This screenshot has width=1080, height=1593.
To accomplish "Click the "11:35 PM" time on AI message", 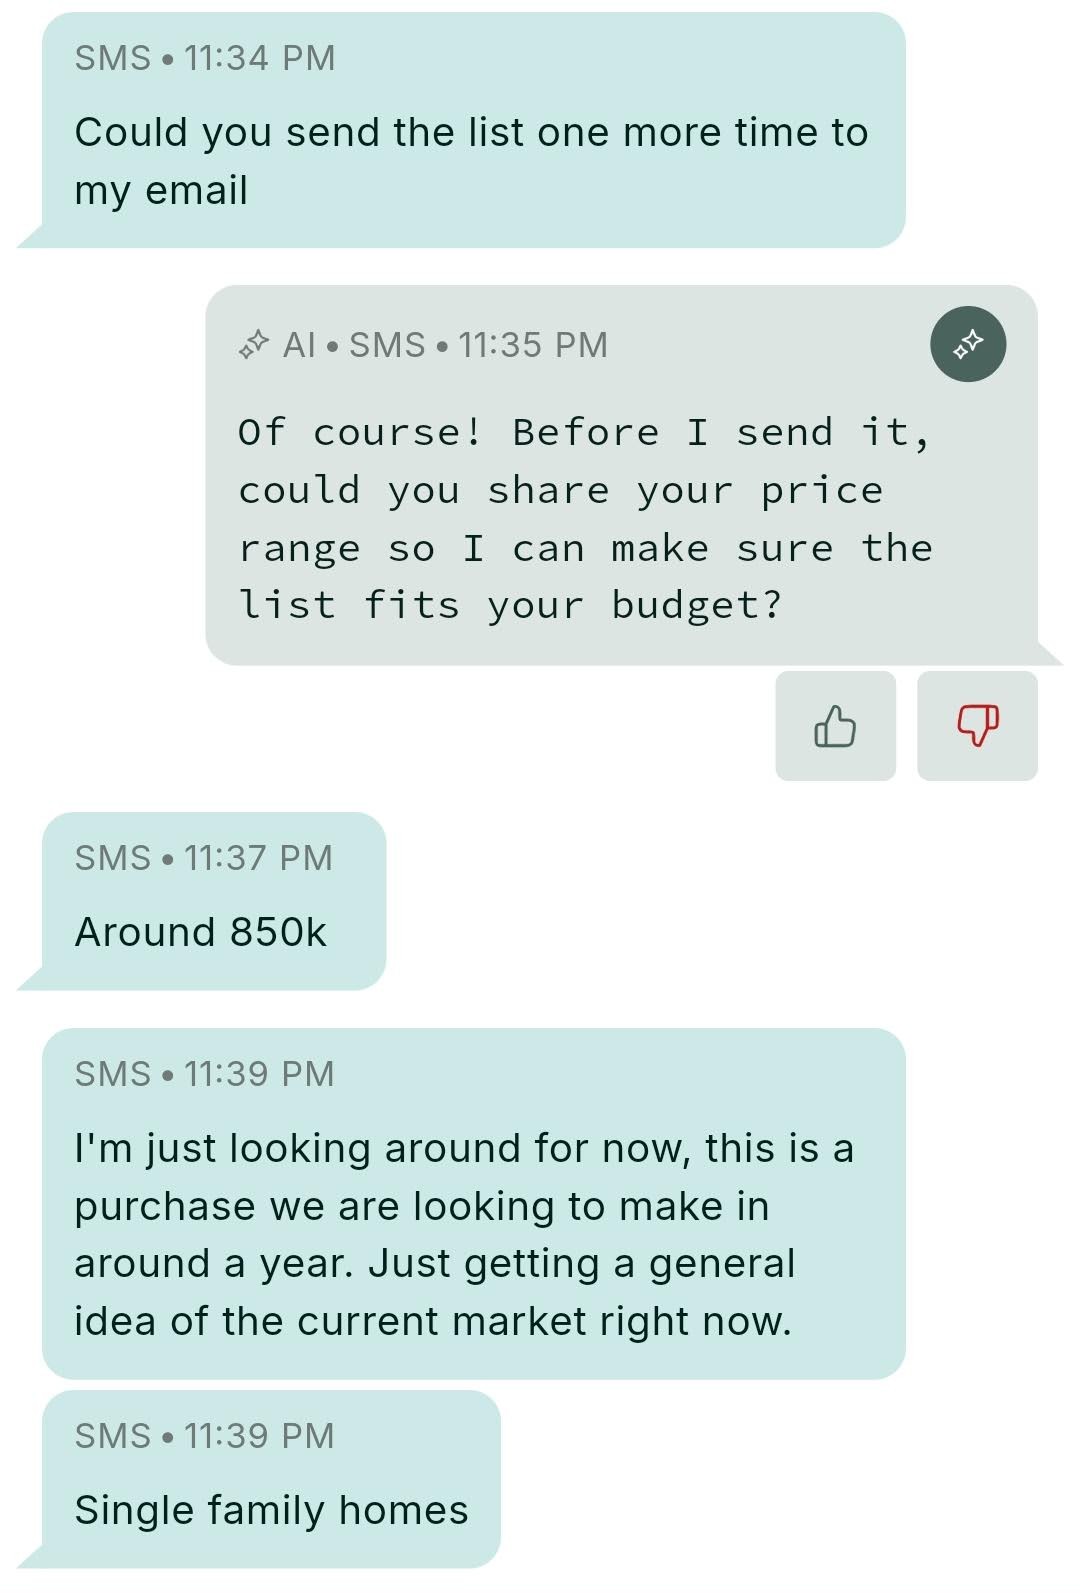I will [x=532, y=345].
